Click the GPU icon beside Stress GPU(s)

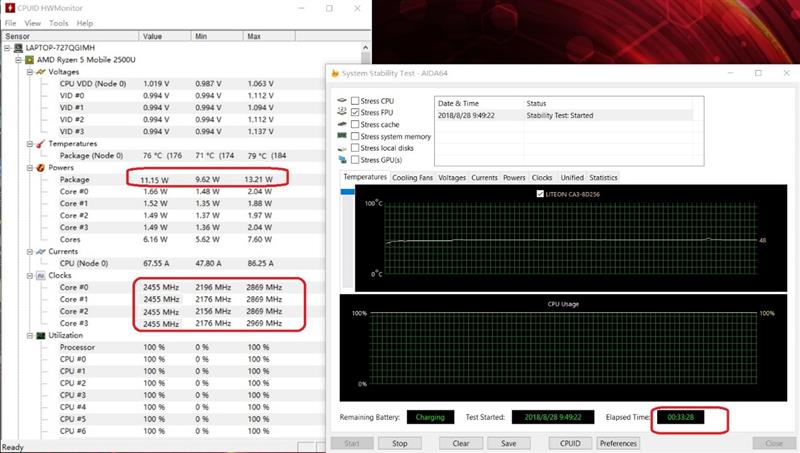pyautogui.click(x=342, y=160)
